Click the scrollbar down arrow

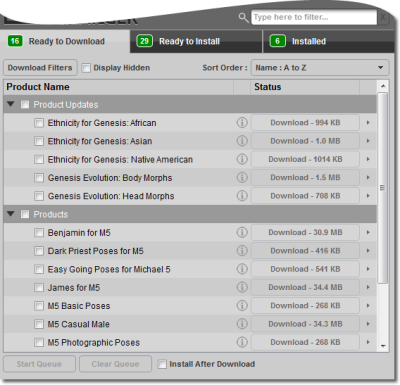tap(383, 346)
